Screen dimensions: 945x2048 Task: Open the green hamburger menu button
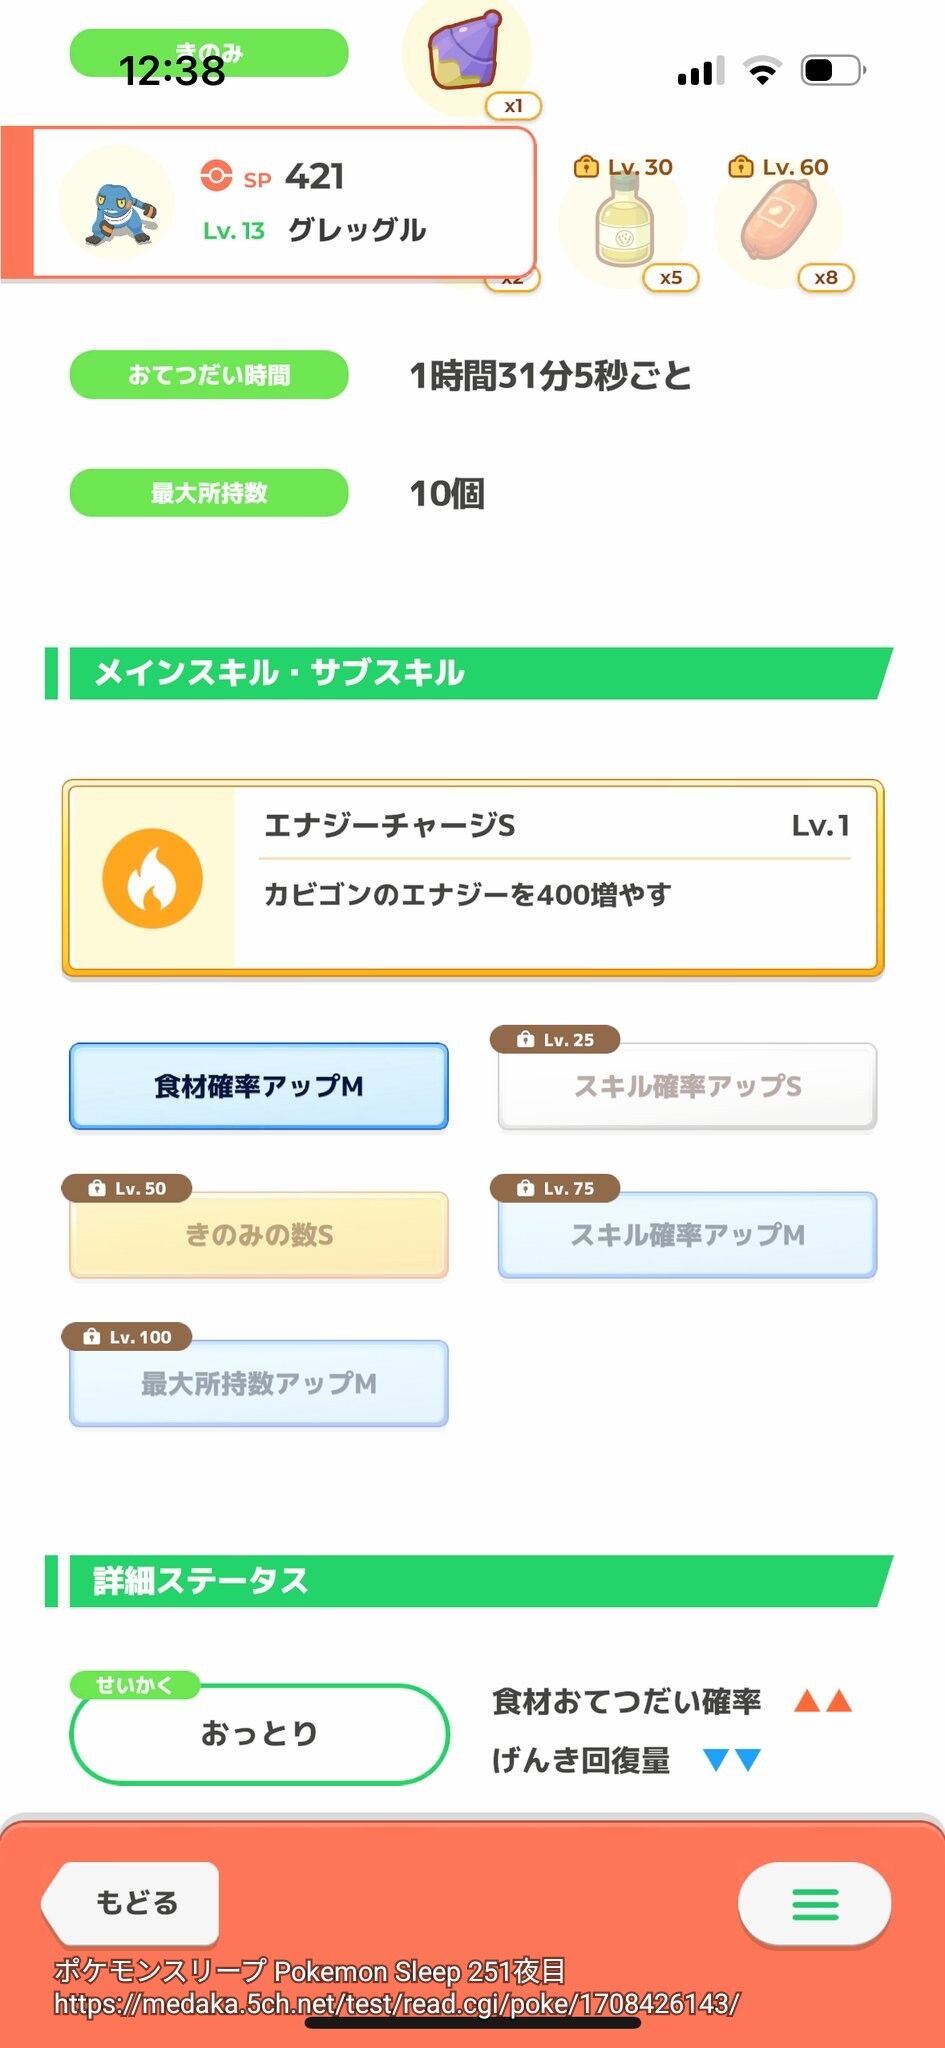point(814,1904)
